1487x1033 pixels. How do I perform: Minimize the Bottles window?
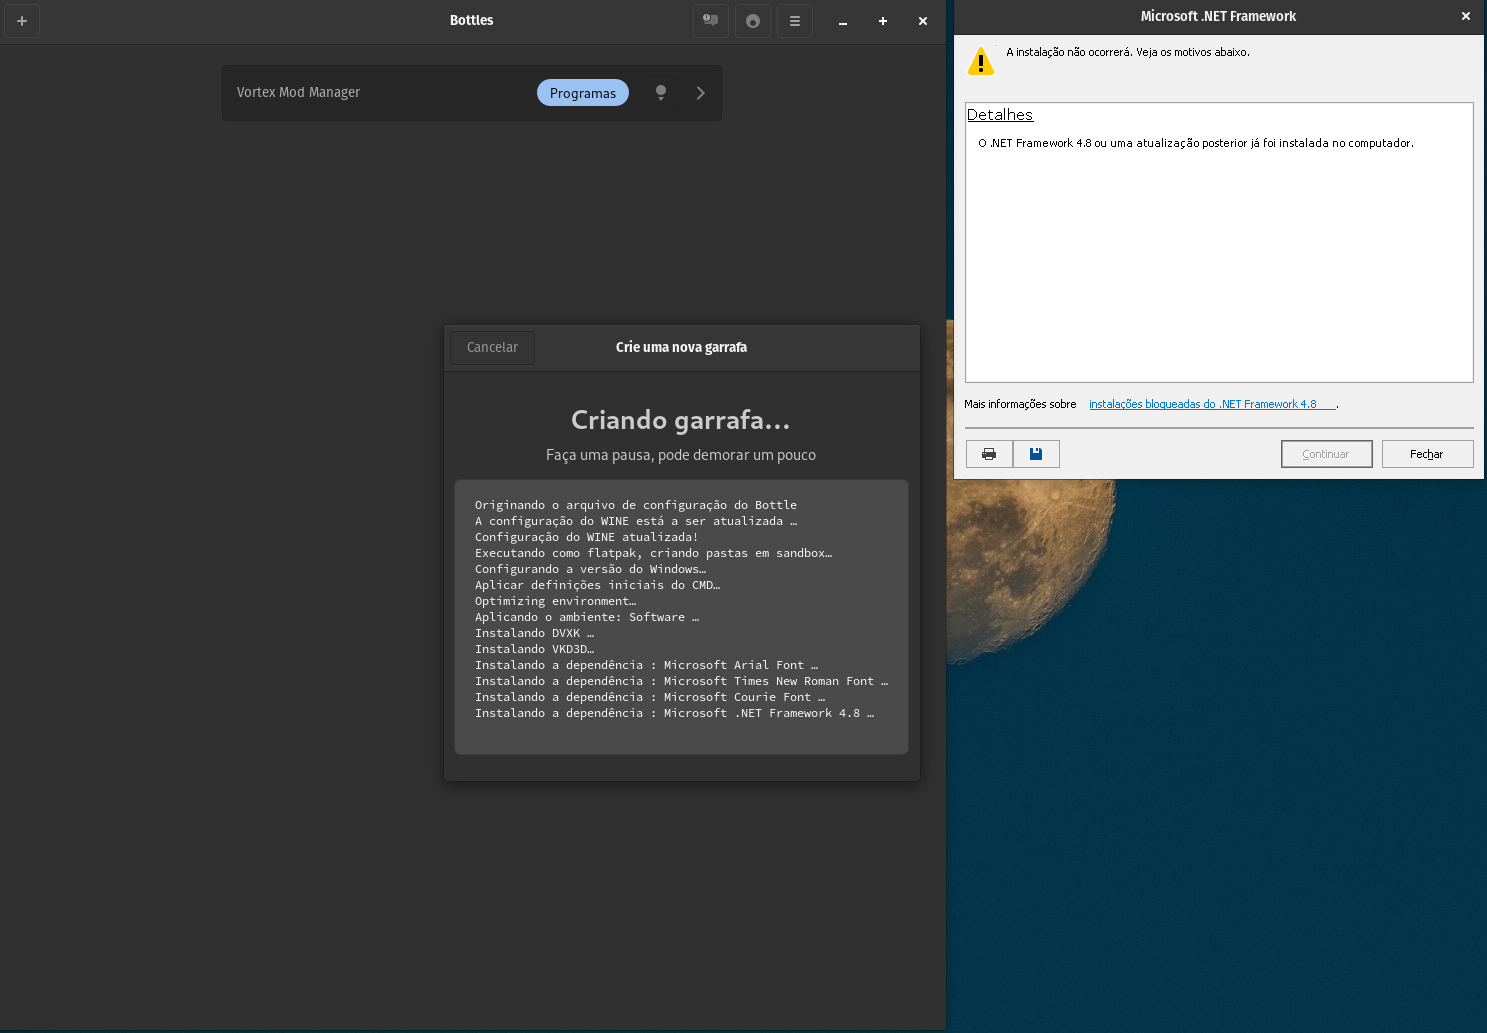842,20
